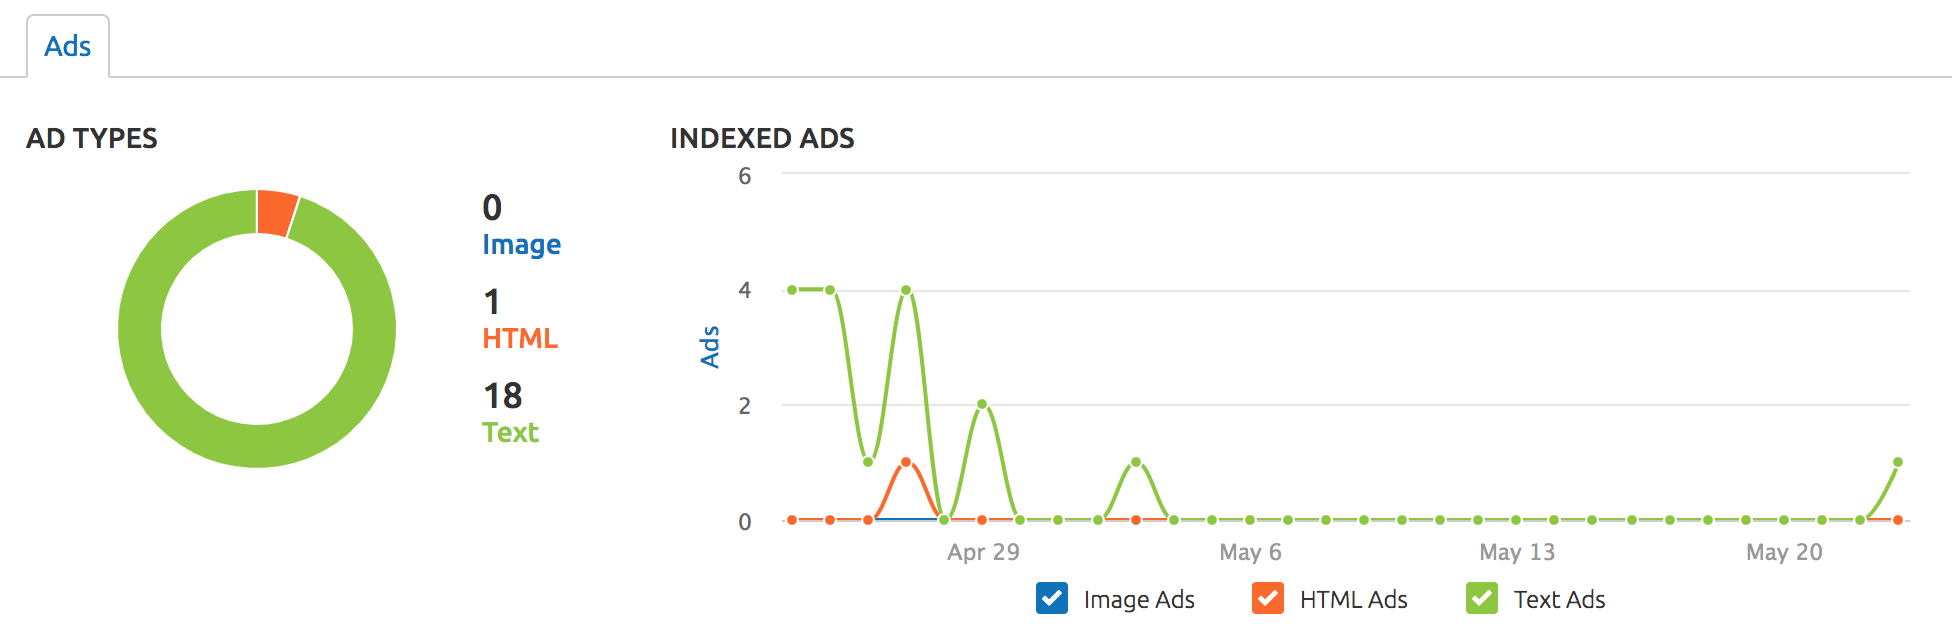Click the first green point at value 4
The height and width of the screenshot is (644, 1952).
792,290
